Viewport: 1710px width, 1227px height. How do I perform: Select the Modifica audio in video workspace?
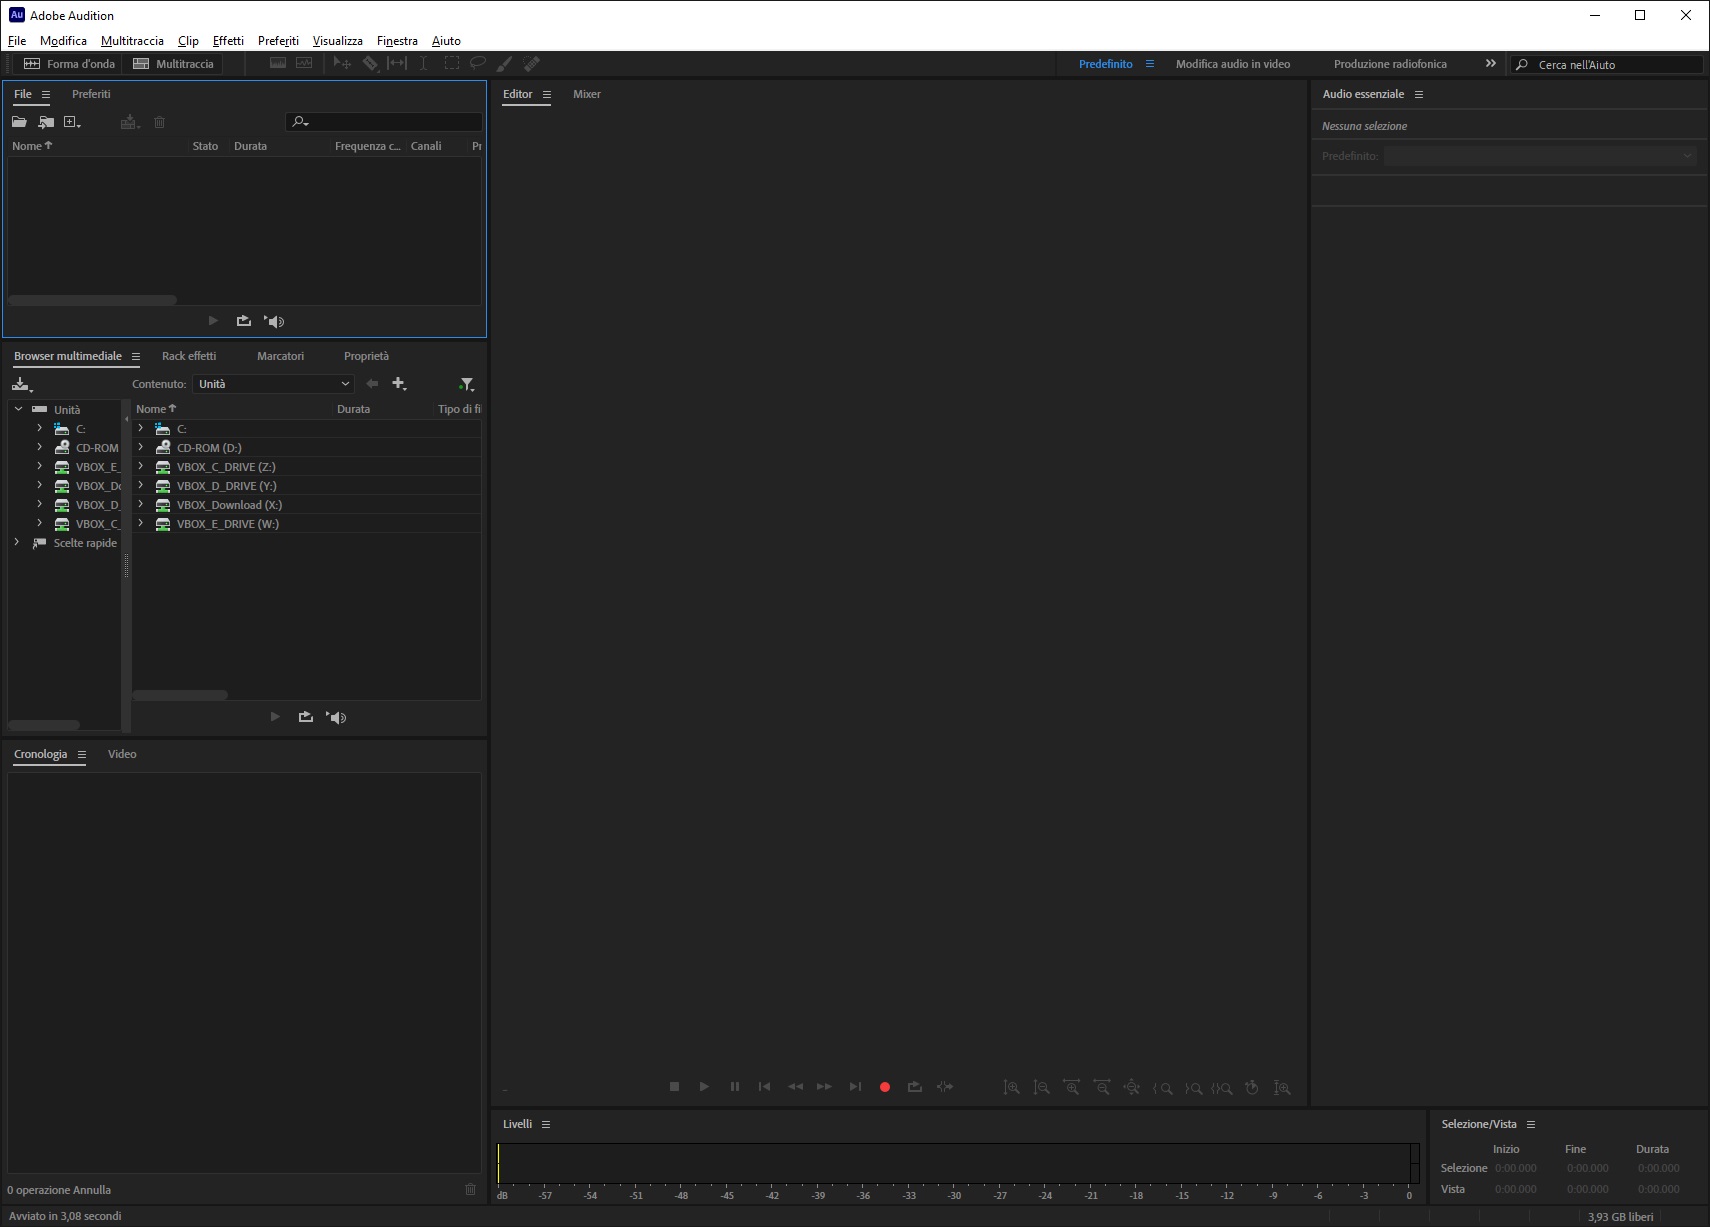(x=1233, y=64)
